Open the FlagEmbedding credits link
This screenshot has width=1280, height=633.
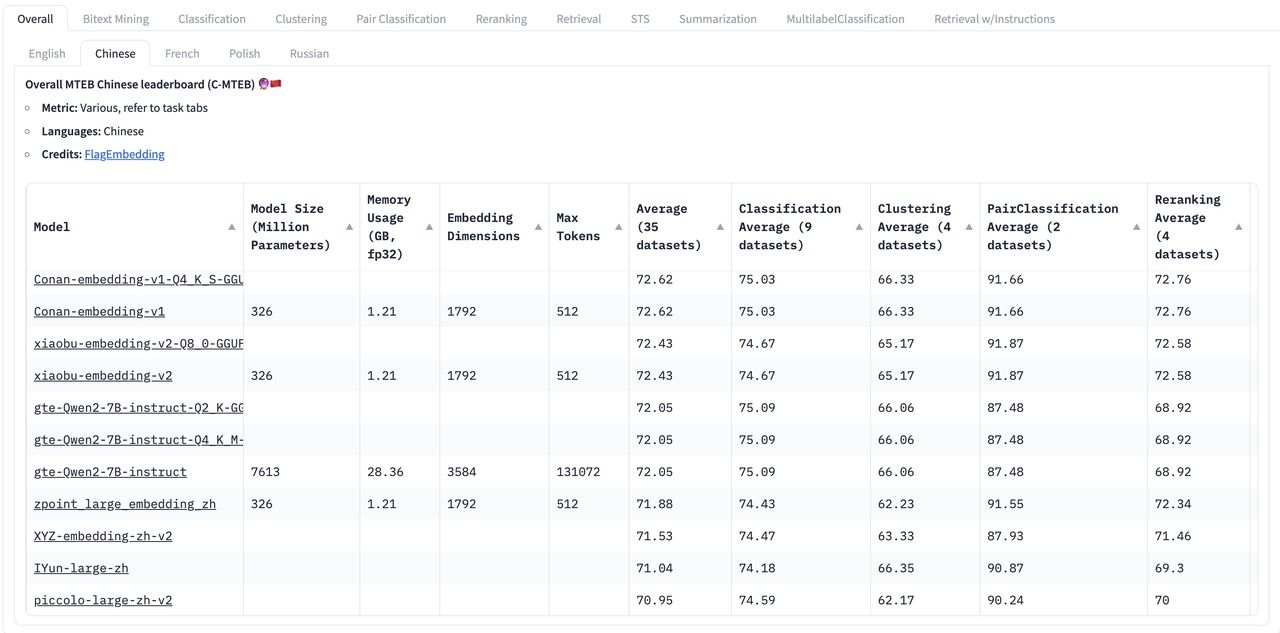(124, 154)
